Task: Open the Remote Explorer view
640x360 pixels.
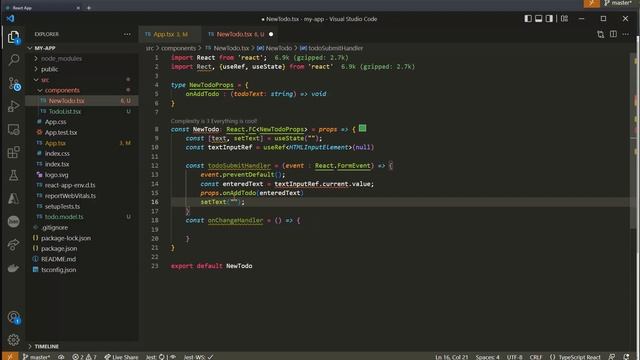Action: [13, 129]
